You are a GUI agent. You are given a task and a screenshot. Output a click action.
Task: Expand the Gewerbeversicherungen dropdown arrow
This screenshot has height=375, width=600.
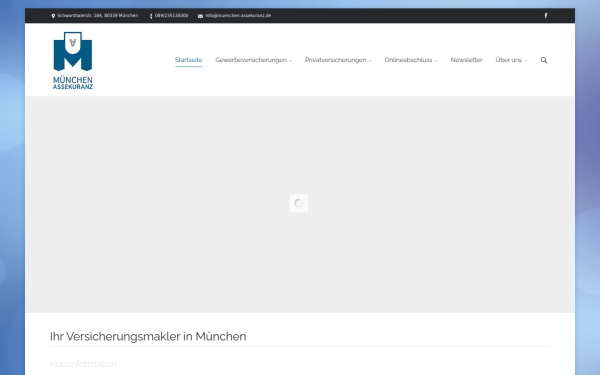pyautogui.click(x=290, y=61)
